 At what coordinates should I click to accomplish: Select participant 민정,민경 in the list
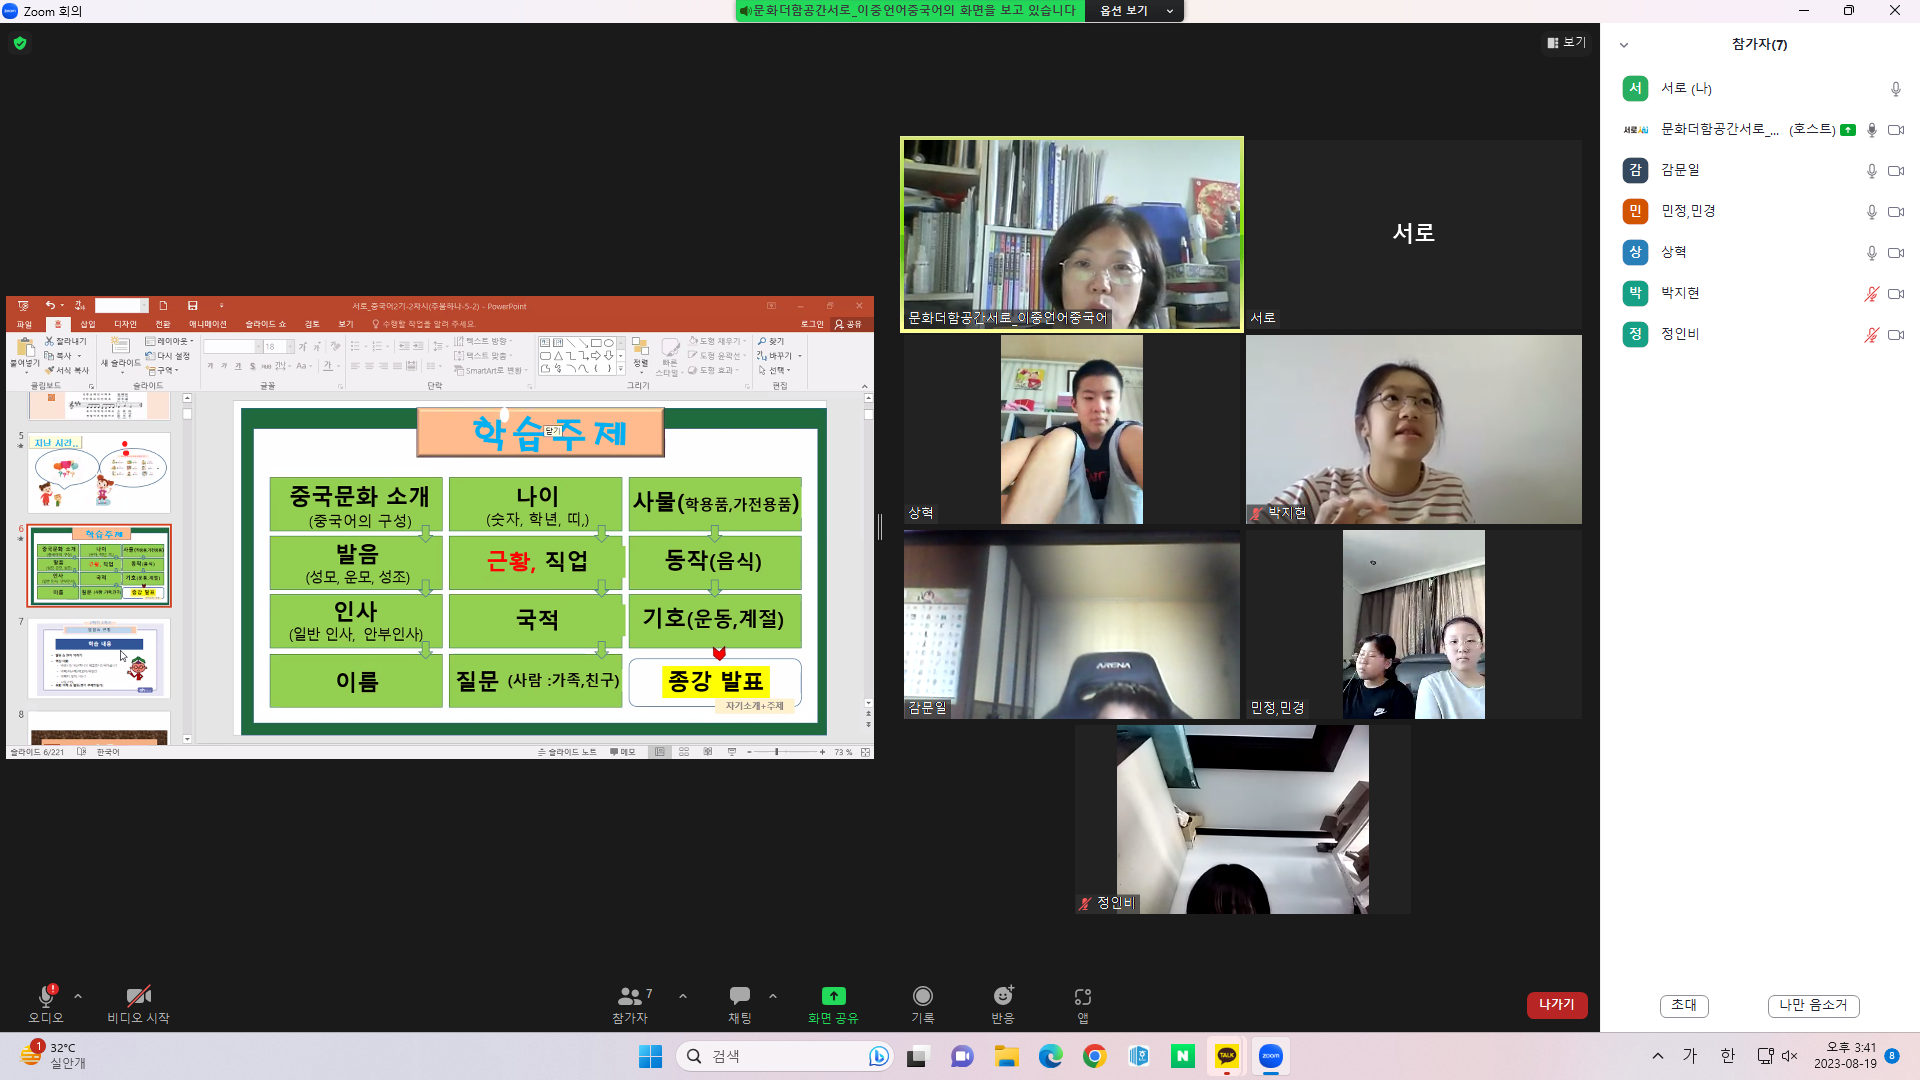pos(1760,211)
